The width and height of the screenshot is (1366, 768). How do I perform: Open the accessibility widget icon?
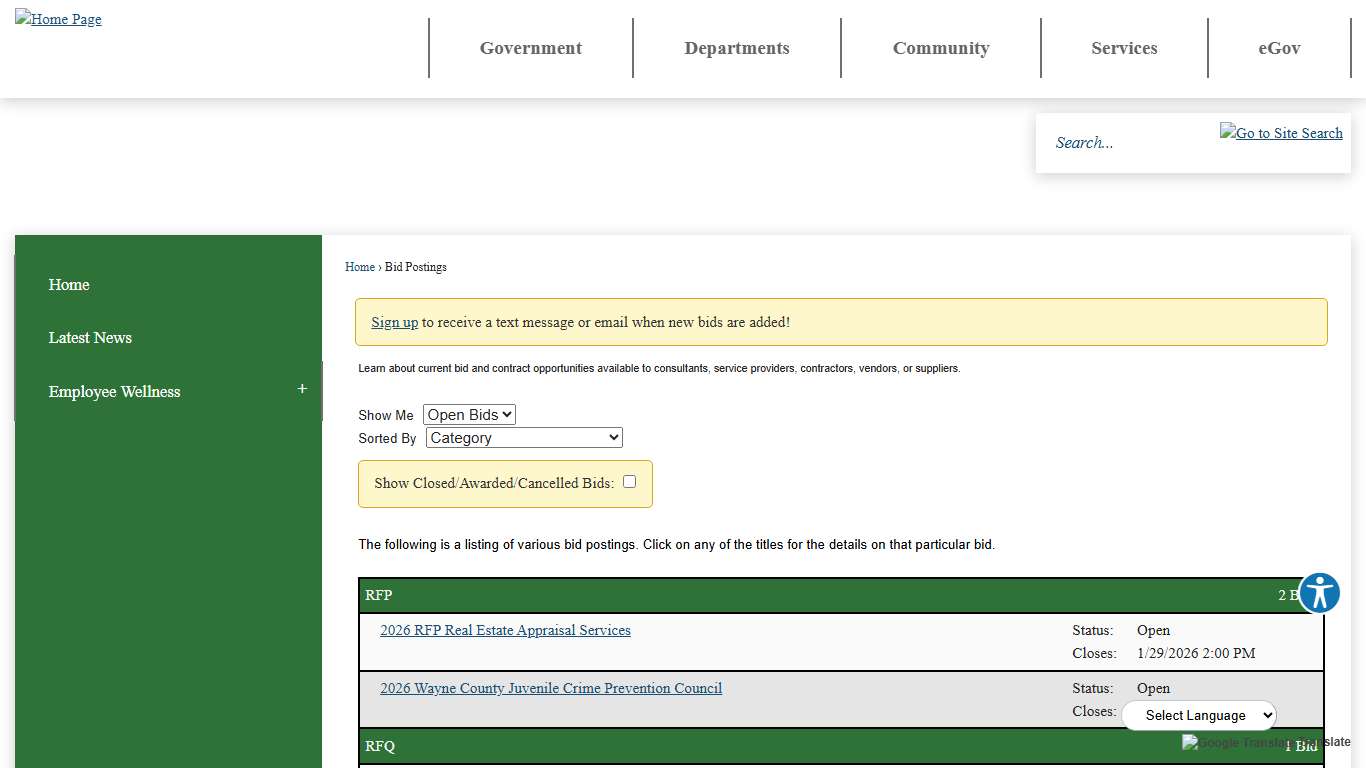coord(1319,593)
